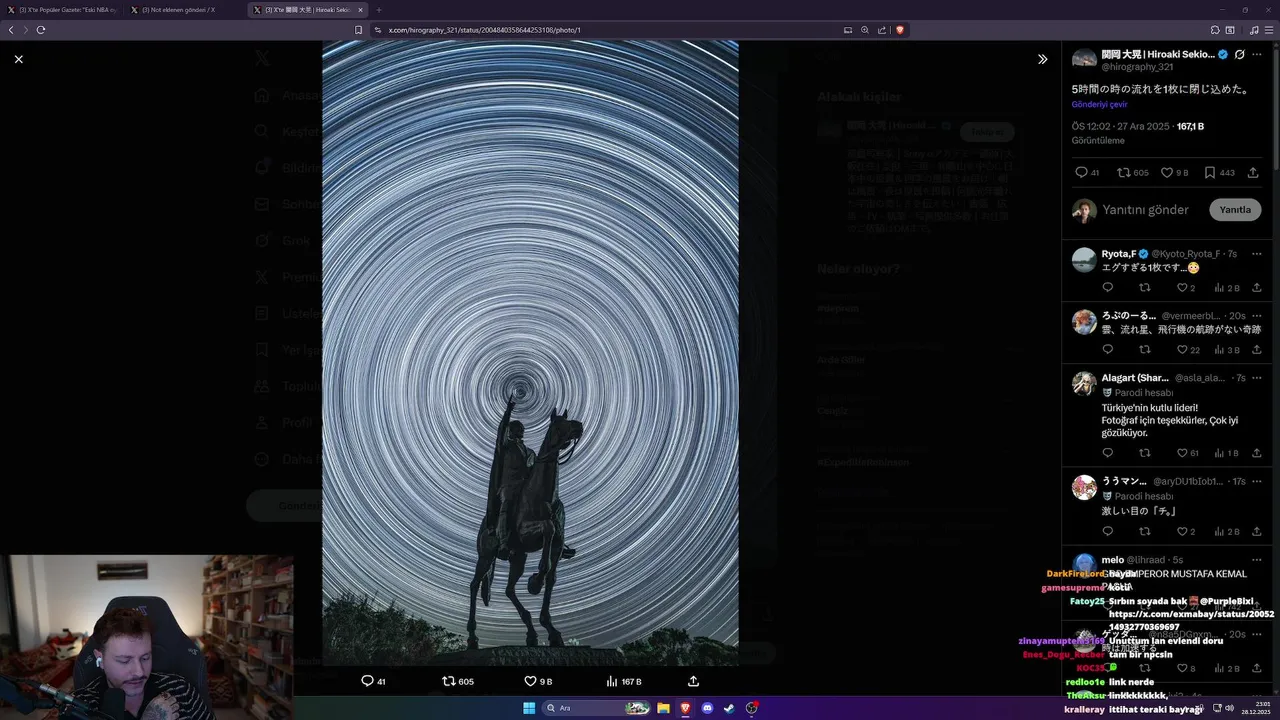Open more options on Ryota,F's reply
Image resolution: width=1280 pixels, height=720 pixels.
tap(1257, 253)
